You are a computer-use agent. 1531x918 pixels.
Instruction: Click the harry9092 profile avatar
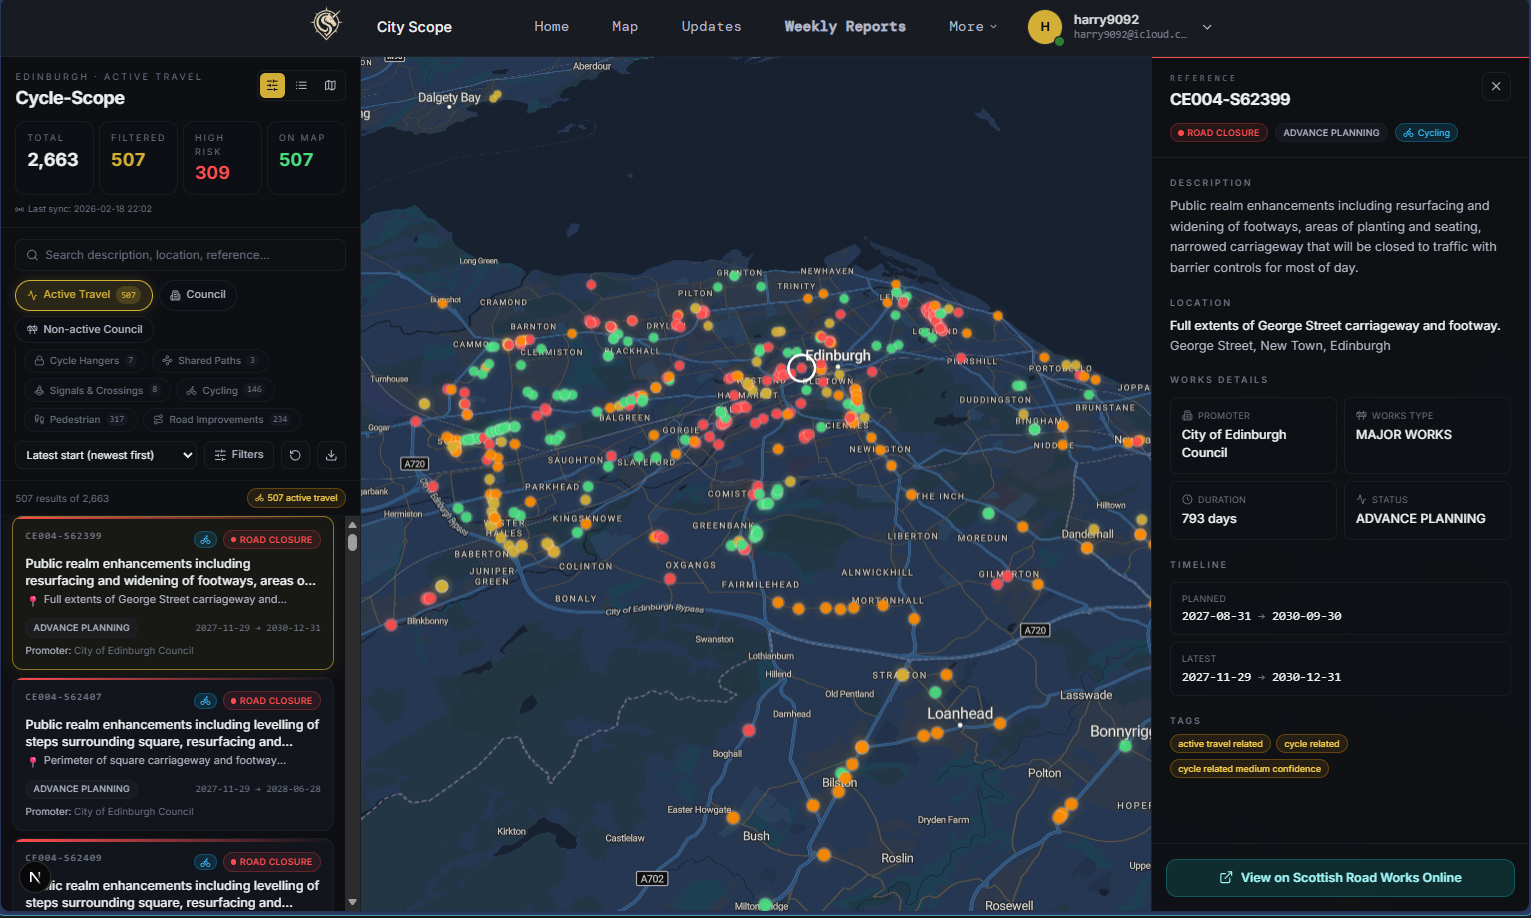pyautogui.click(x=1045, y=27)
